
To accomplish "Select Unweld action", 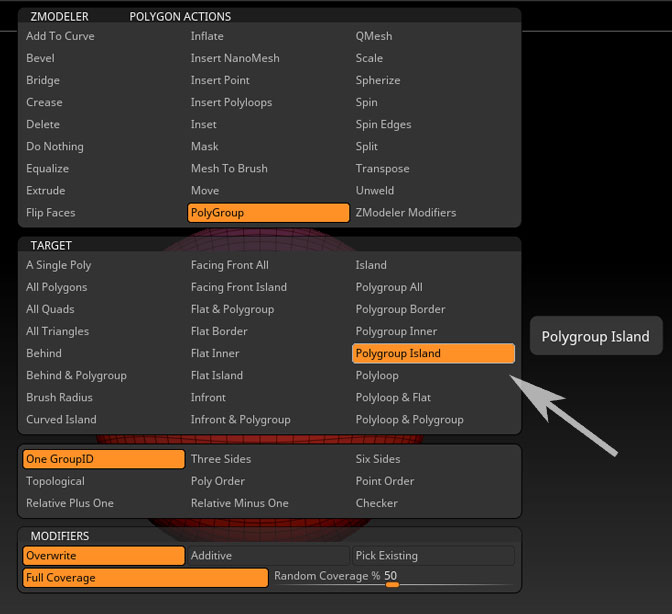I will point(375,190).
